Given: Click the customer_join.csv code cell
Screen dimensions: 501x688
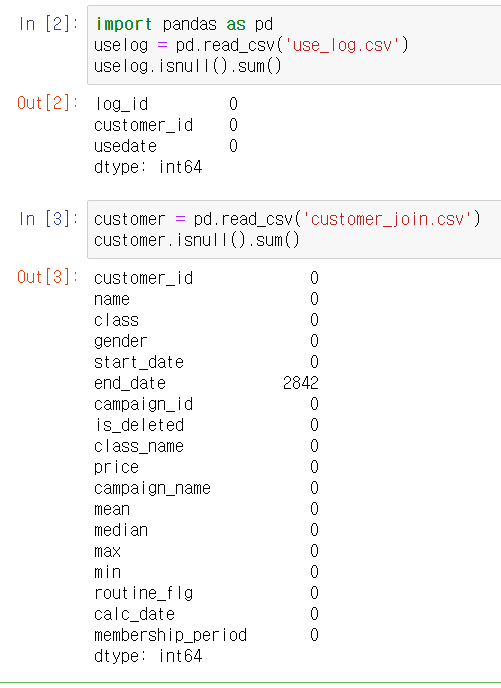Looking at the screenshot, I should tap(294, 229).
